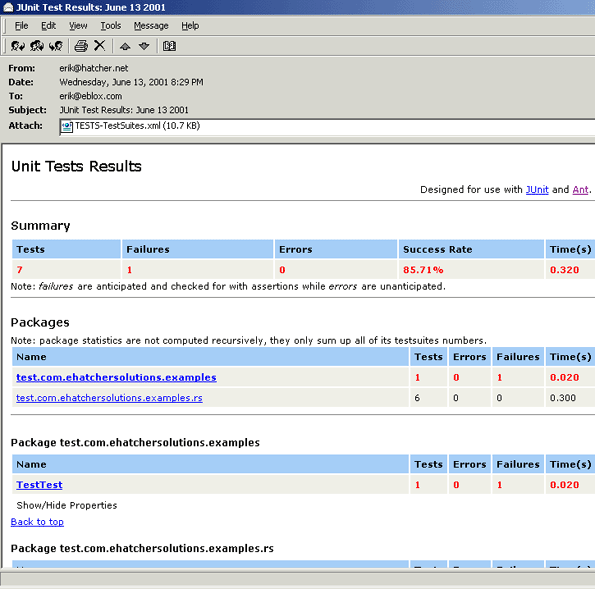Image resolution: width=595 pixels, height=589 pixels.
Task: Click the summary time value 0.320
Action: click(564, 270)
